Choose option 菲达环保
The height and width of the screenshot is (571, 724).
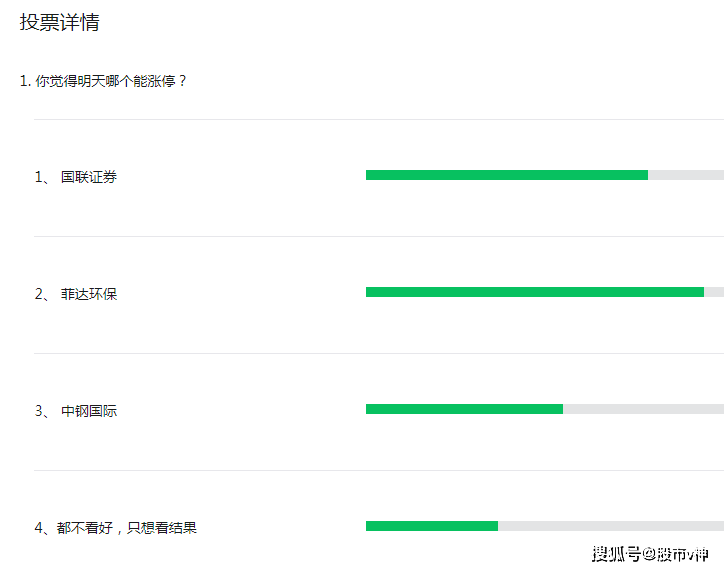pos(89,294)
